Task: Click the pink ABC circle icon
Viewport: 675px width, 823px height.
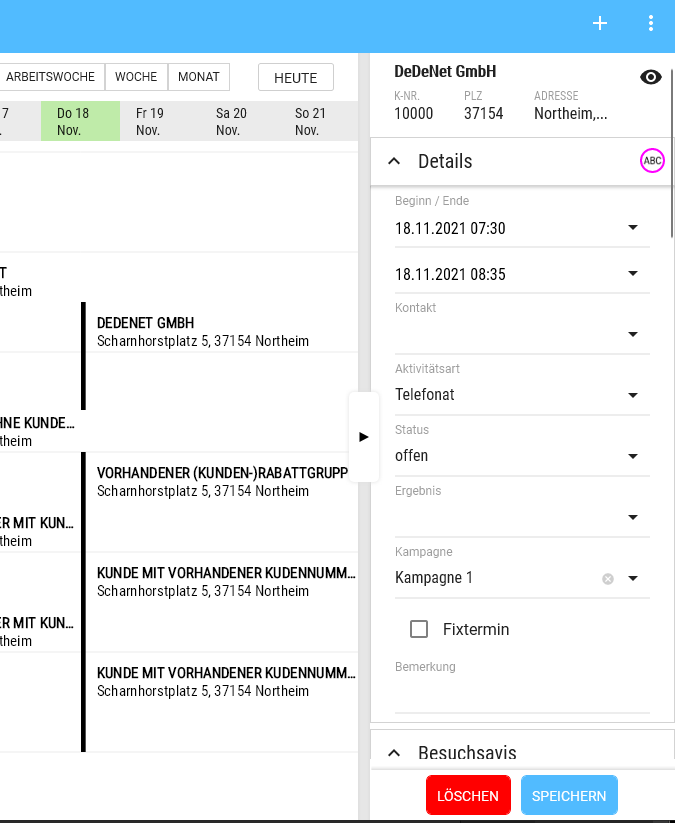Action: tap(652, 161)
